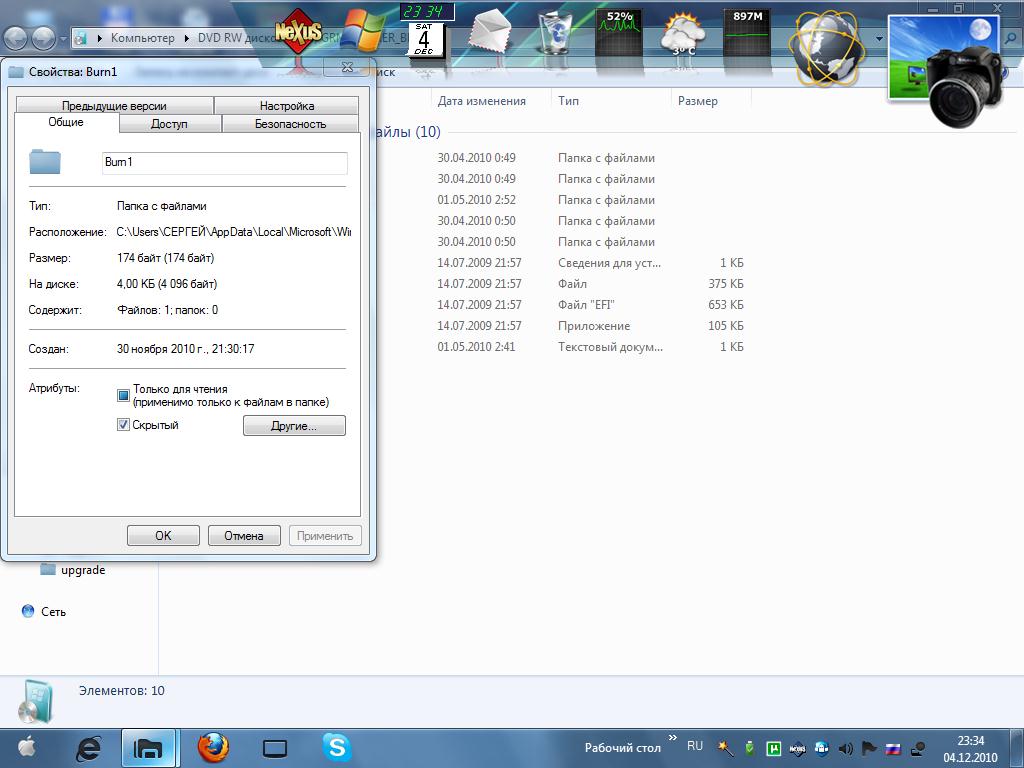This screenshot has height=768, width=1024.
Task: Expand breadcrumb arrow before 'Компьютер'
Action: [x=100, y=38]
